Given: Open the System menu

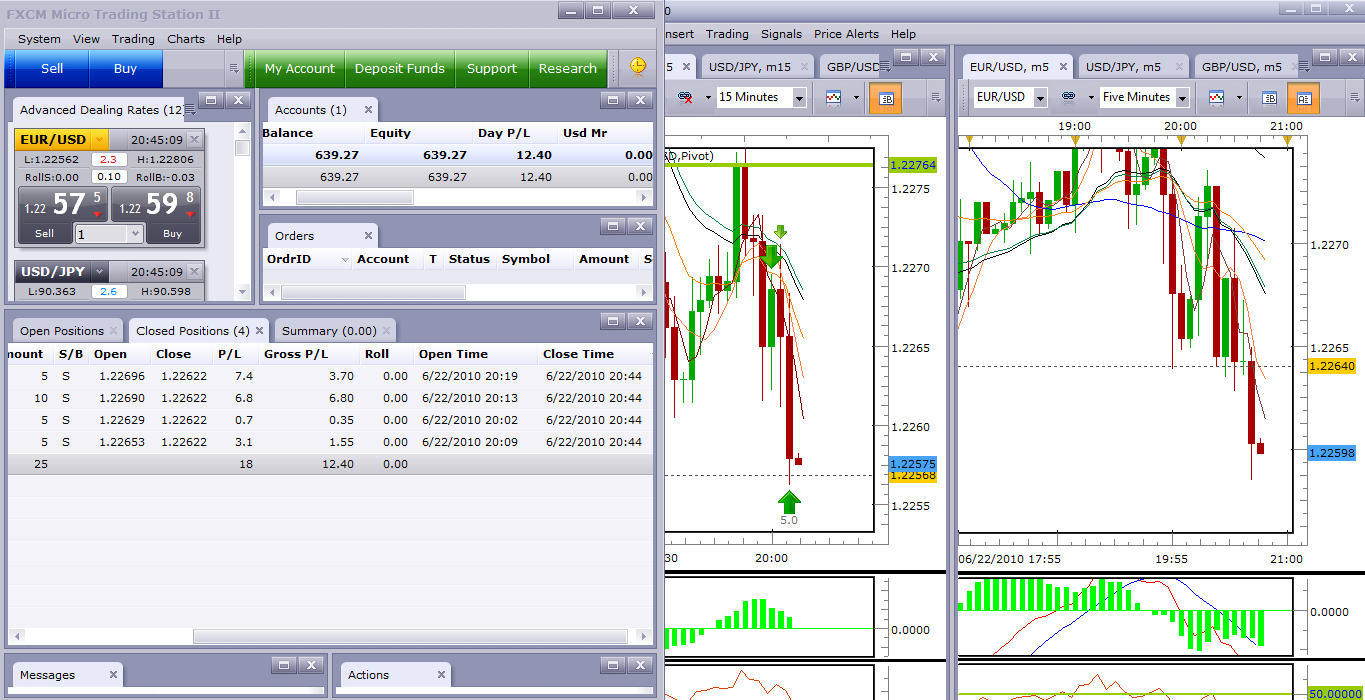Looking at the screenshot, I should pyautogui.click(x=39, y=39).
